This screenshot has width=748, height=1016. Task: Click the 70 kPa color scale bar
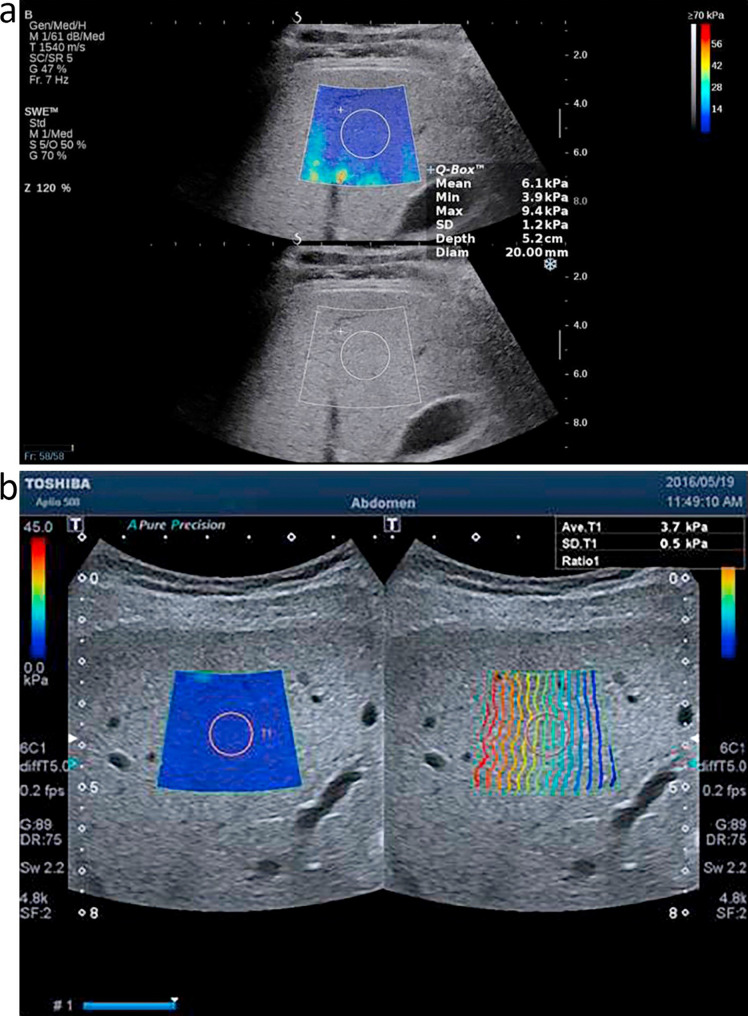[705, 78]
